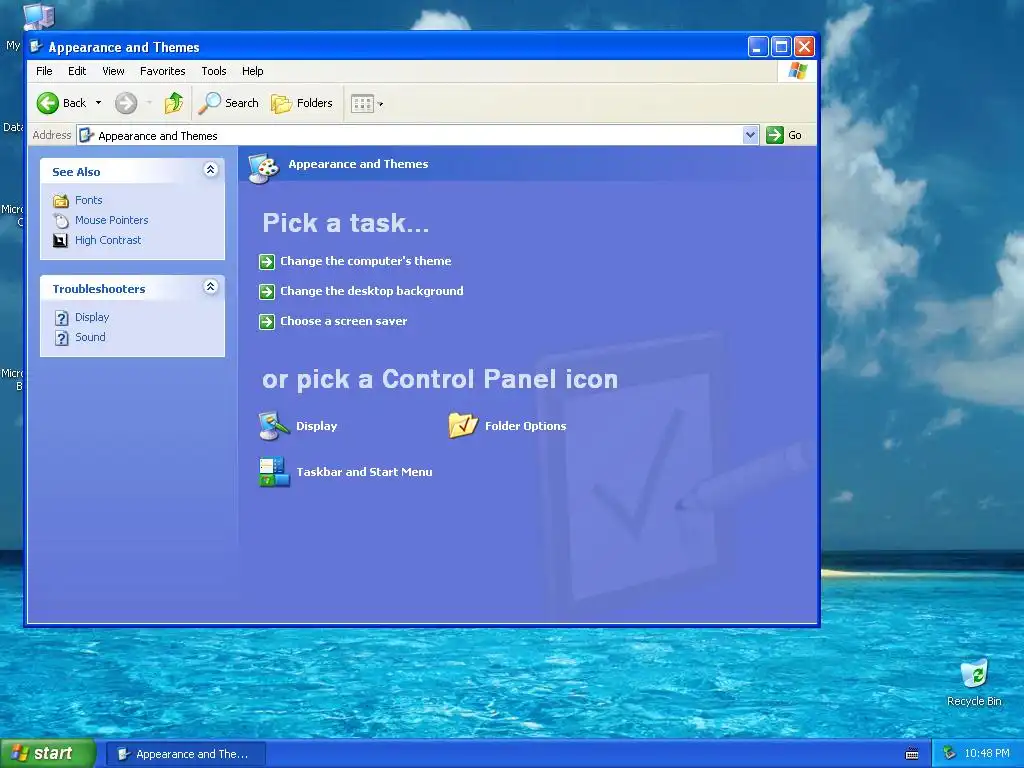This screenshot has width=1024, height=768.
Task: Open the Edit menu
Action: point(77,71)
